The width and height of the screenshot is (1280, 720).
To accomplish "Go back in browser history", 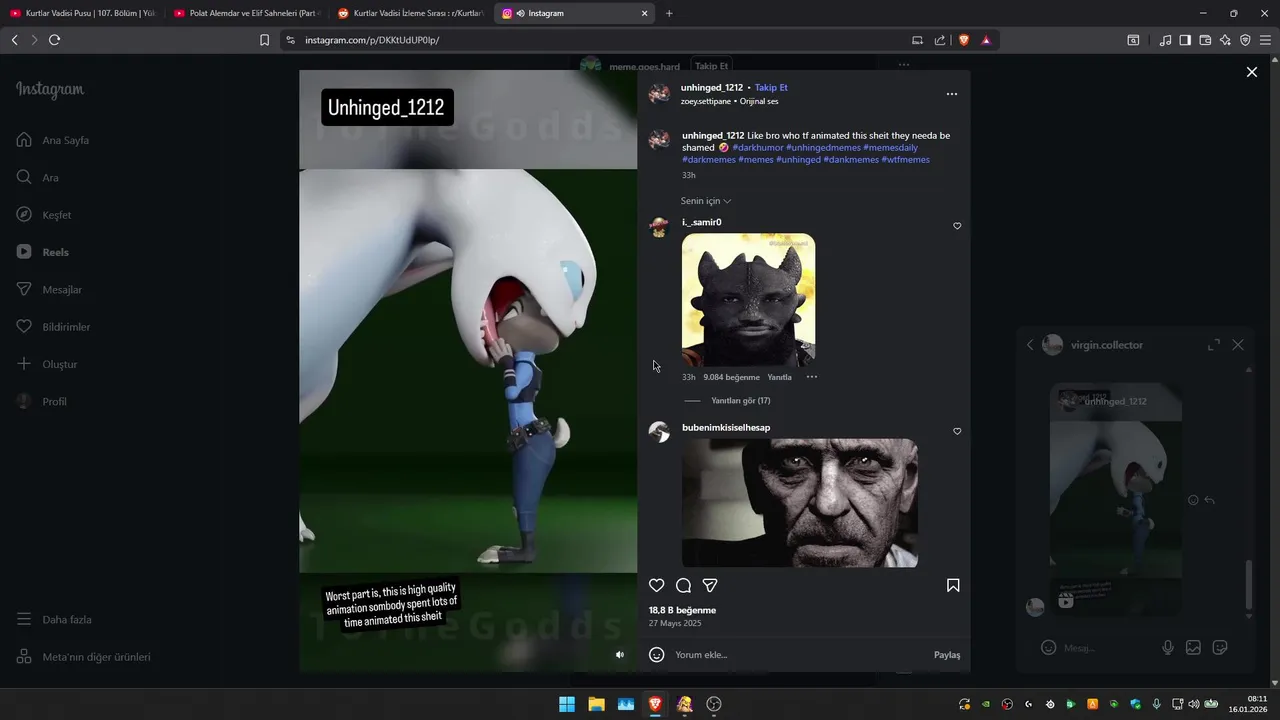I will 14,40.
